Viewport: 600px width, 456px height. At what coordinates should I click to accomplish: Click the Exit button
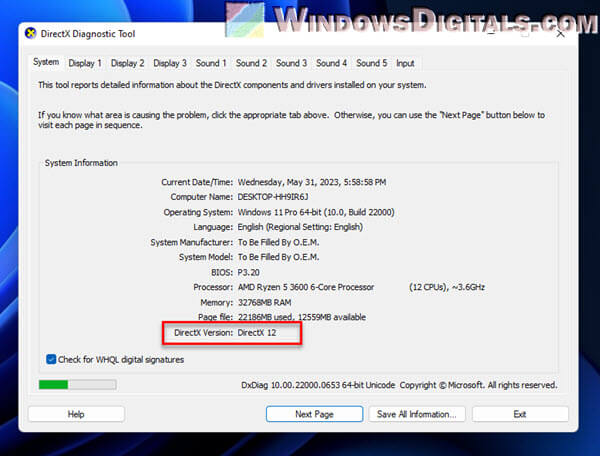point(520,414)
